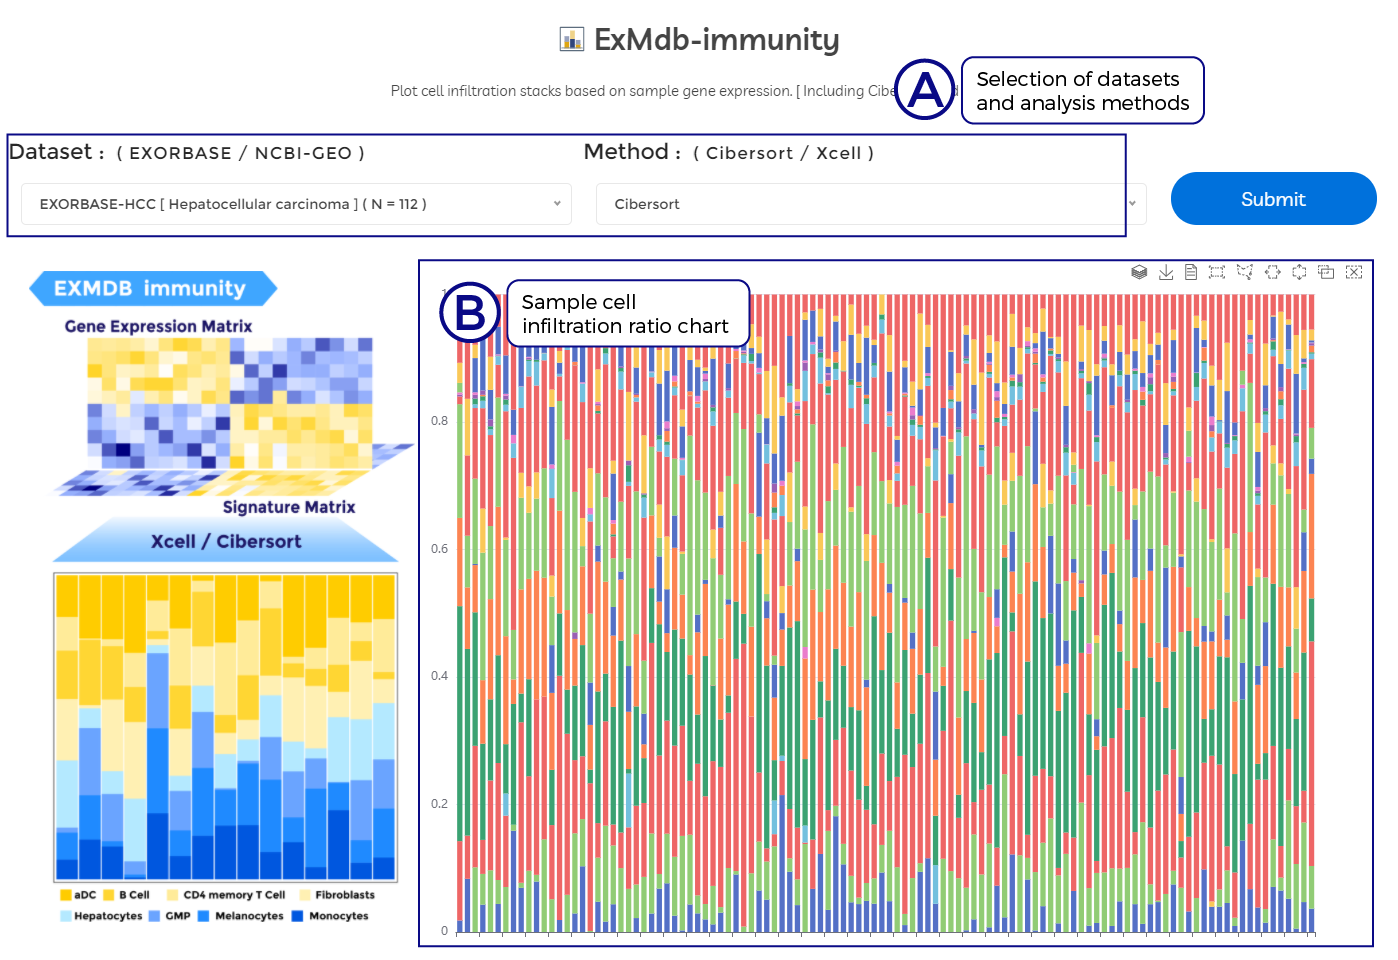
Task: Open the data view document icon
Action: (1191, 272)
